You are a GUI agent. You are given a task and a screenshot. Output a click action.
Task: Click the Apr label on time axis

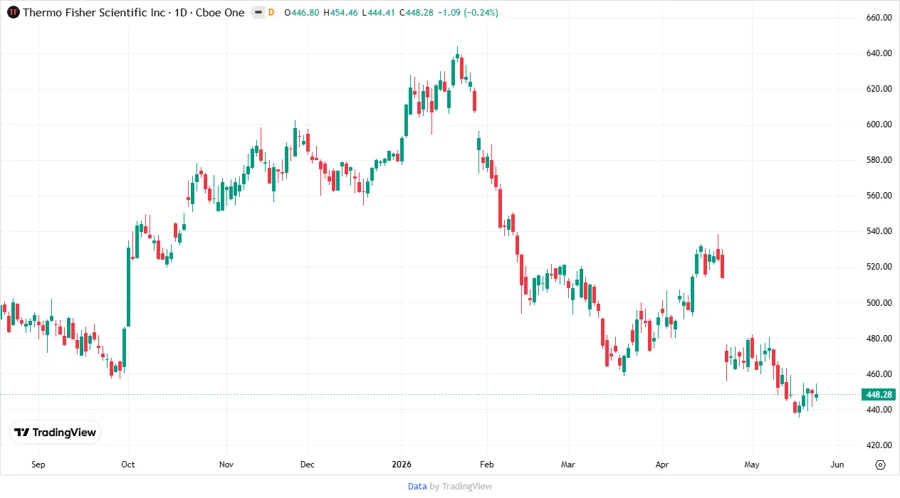point(662,464)
